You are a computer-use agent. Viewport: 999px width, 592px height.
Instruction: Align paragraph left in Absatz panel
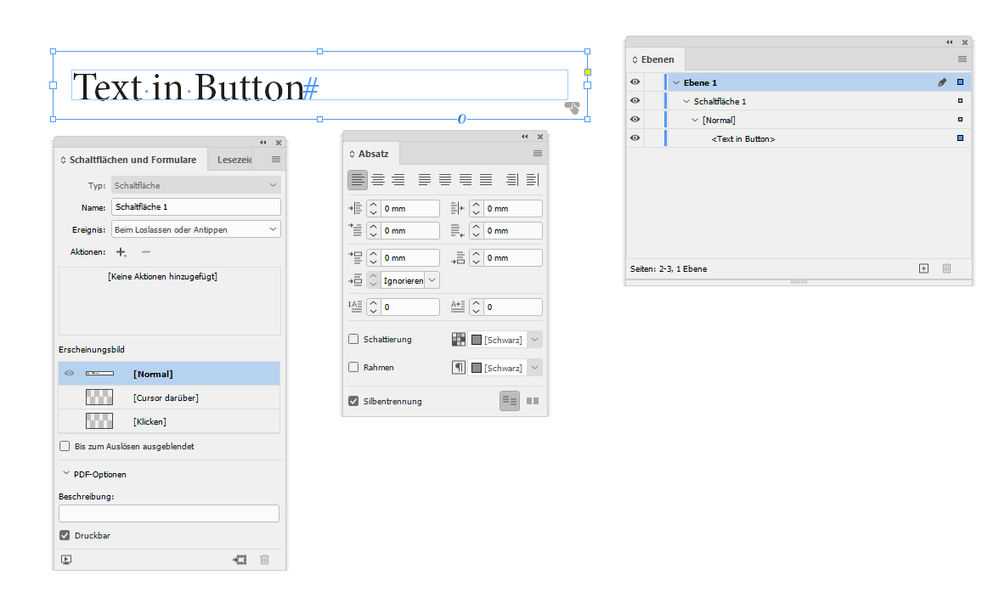coord(357,180)
